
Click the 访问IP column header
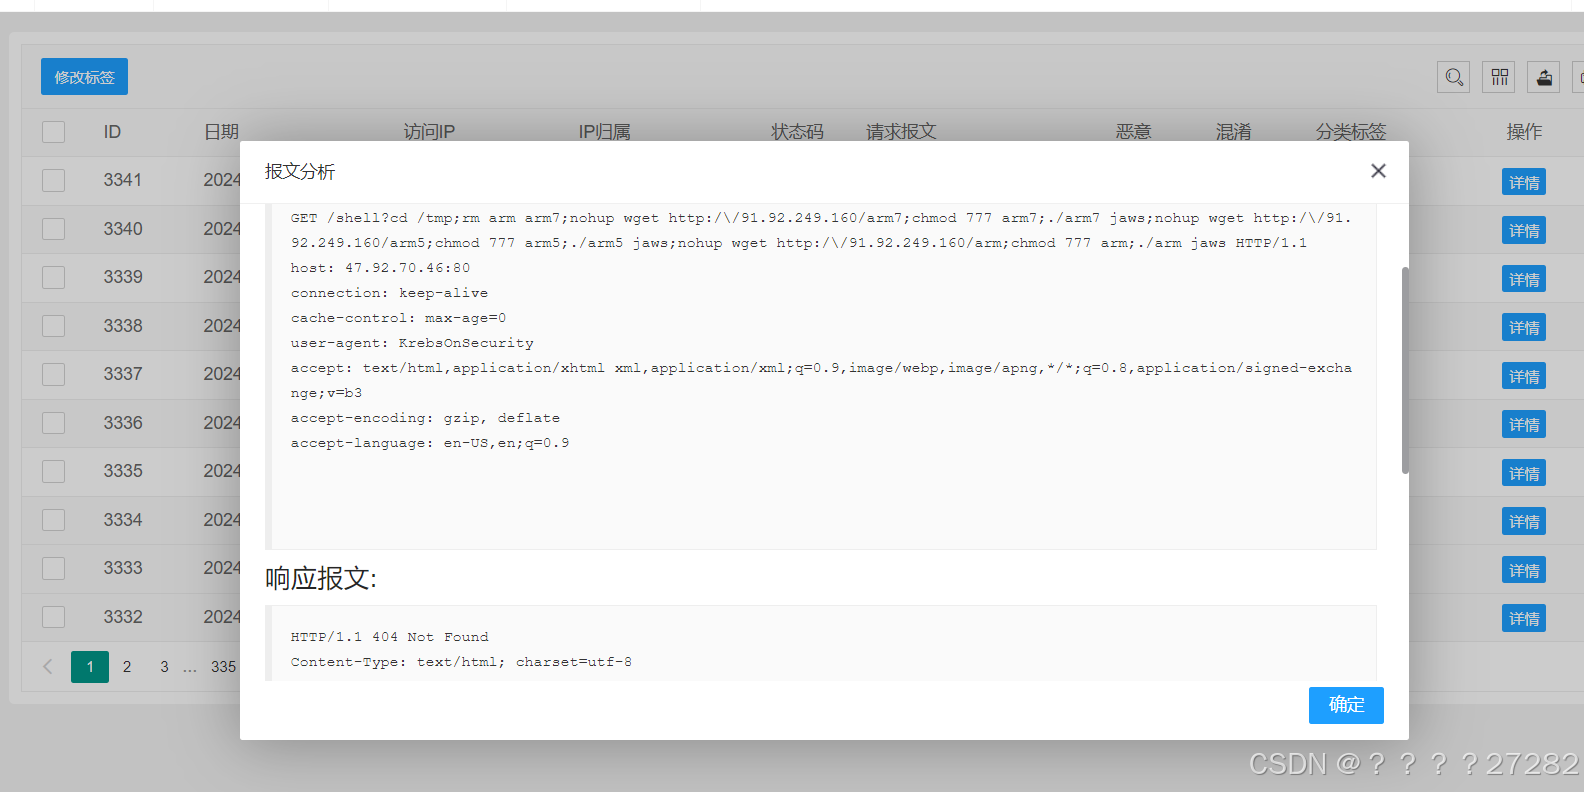(x=429, y=132)
